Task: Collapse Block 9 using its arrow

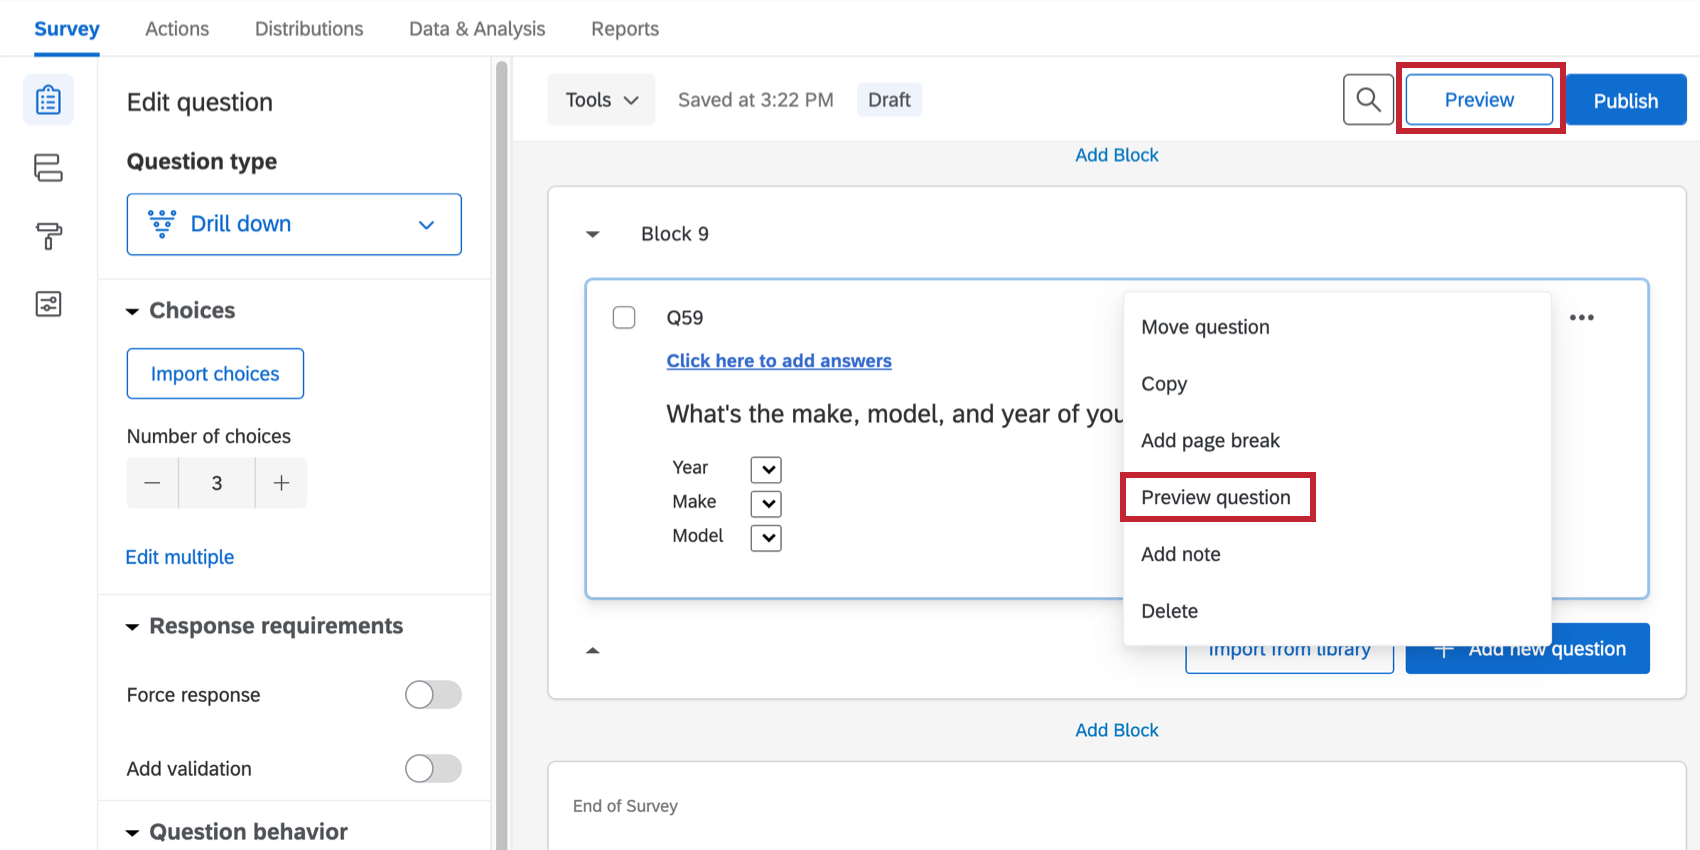Action: [x=593, y=234]
